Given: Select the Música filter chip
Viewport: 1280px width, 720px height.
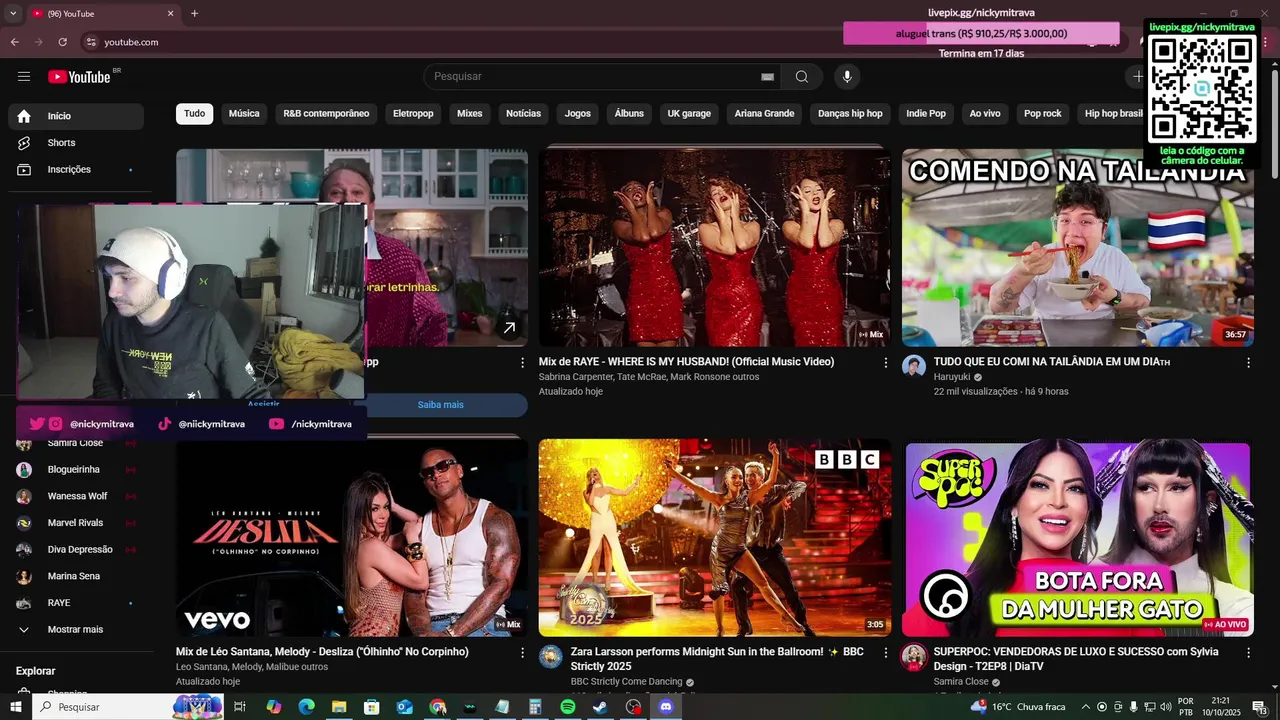Looking at the screenshot, I should pyautogui.click(x=244, y=114).
